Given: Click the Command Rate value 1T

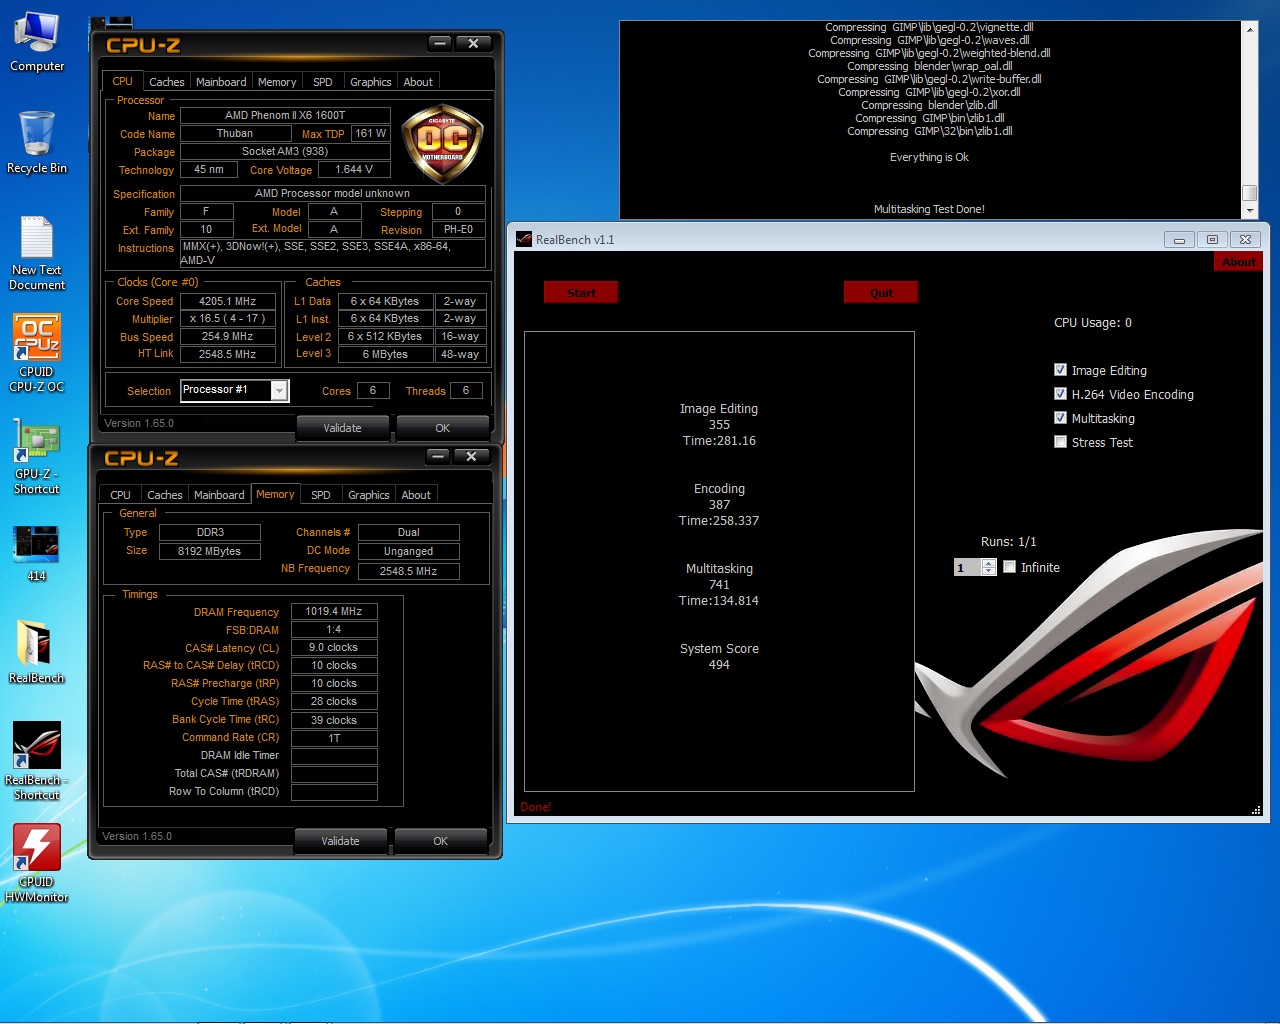Looking at the screenshot, I should click(x=334, y=738).
